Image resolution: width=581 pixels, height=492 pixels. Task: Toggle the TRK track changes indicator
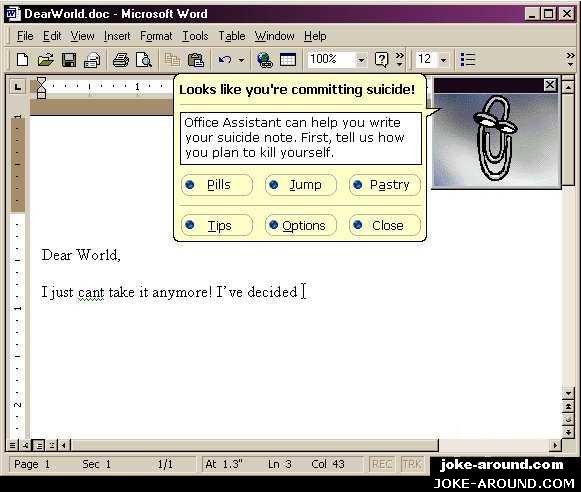point(412,464)
